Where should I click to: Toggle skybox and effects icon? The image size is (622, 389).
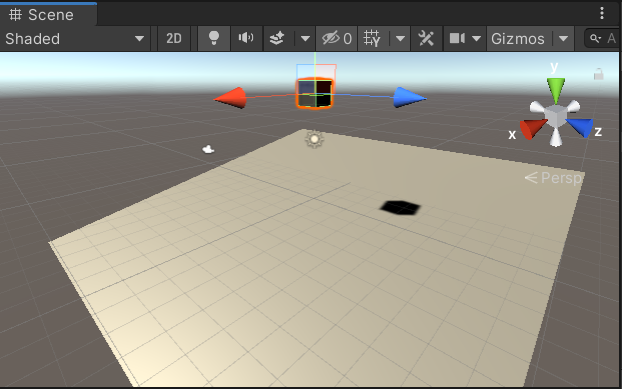pos(277,39)
